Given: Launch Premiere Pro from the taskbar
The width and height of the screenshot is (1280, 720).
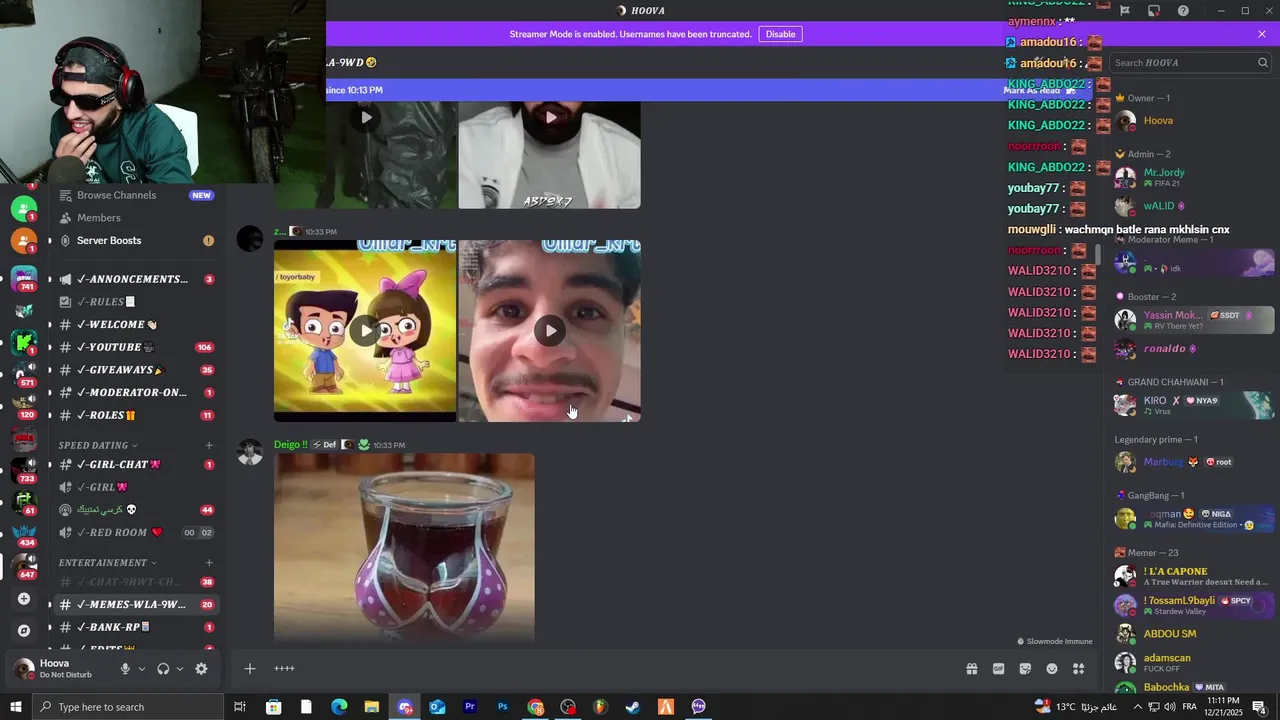Looking at the screenshot, I should (x=470, y=707).
